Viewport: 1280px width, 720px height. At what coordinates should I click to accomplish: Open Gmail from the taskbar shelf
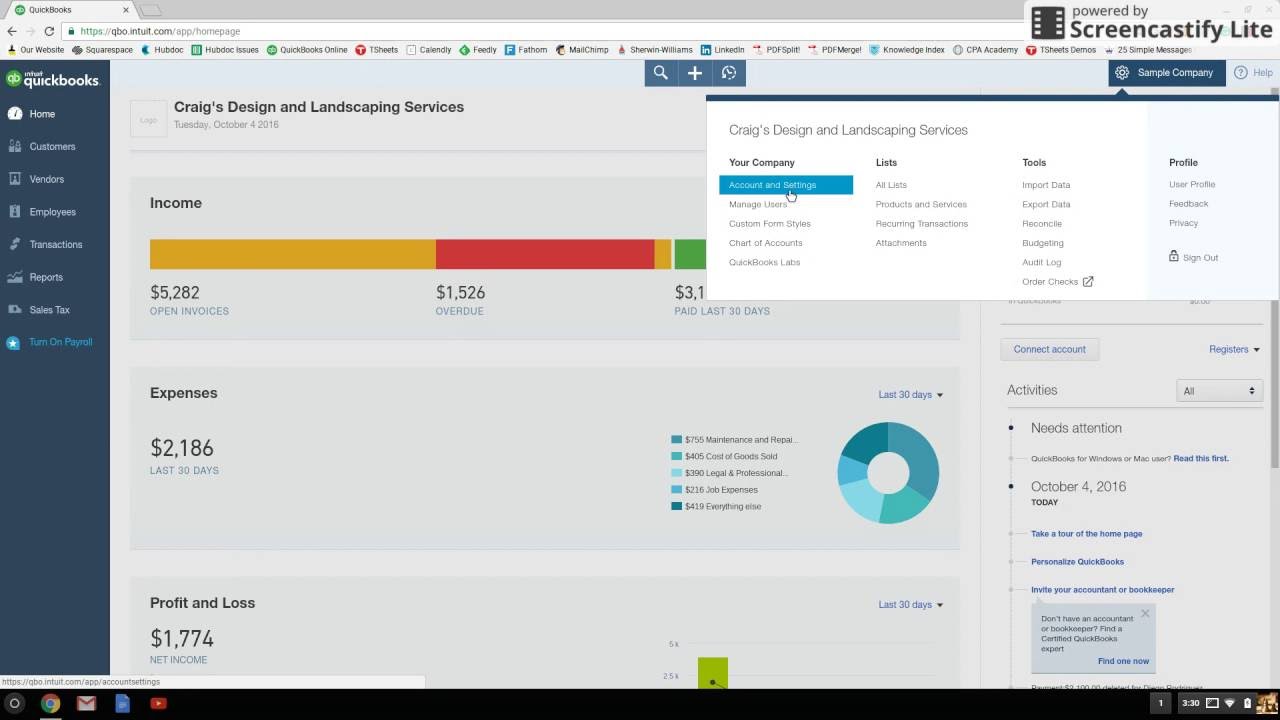point(86,704)
